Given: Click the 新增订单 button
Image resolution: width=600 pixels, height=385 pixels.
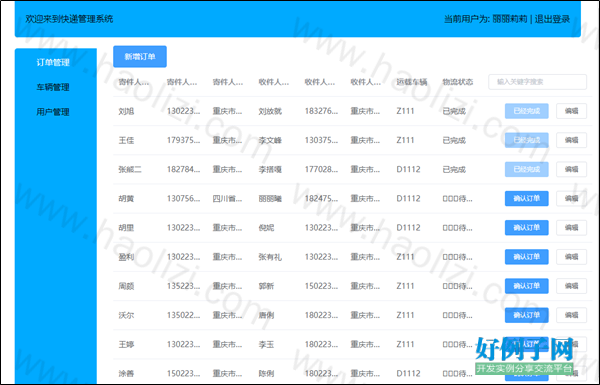Looking at the screenshot, I should point(140,57).
